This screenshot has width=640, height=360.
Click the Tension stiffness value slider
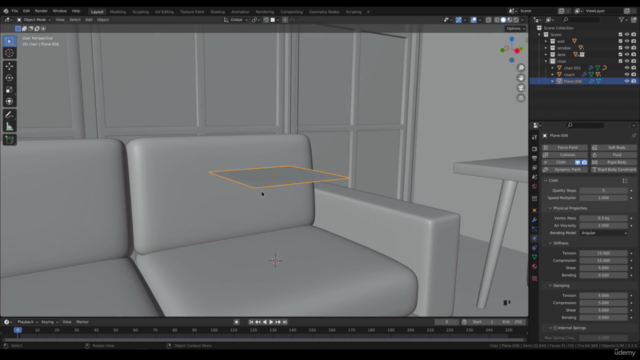604,253
